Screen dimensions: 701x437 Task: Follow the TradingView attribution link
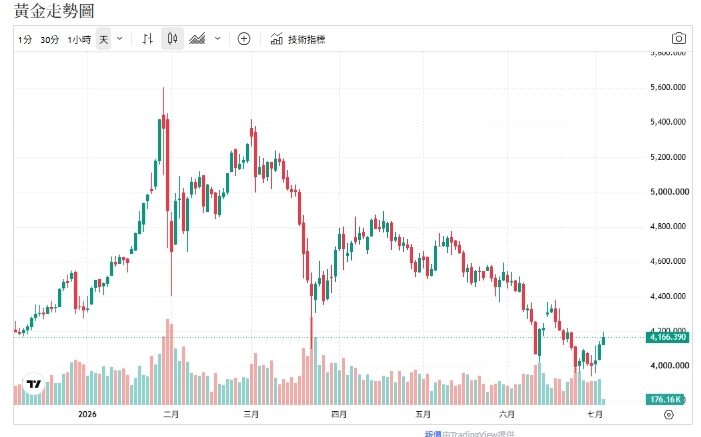[x=469, y=433]
